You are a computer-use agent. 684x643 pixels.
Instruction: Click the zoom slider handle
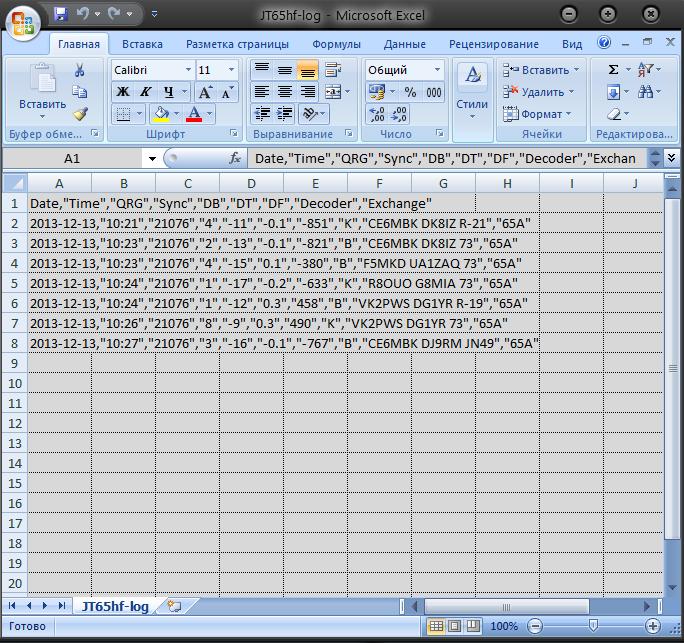[x=593, y=626]
